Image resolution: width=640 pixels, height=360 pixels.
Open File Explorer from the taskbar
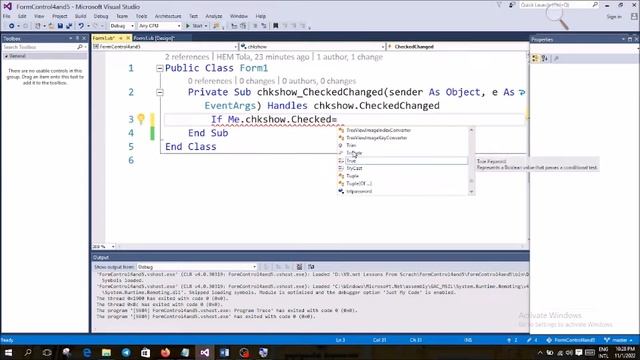pyautogui.click(x=107, y=352)
